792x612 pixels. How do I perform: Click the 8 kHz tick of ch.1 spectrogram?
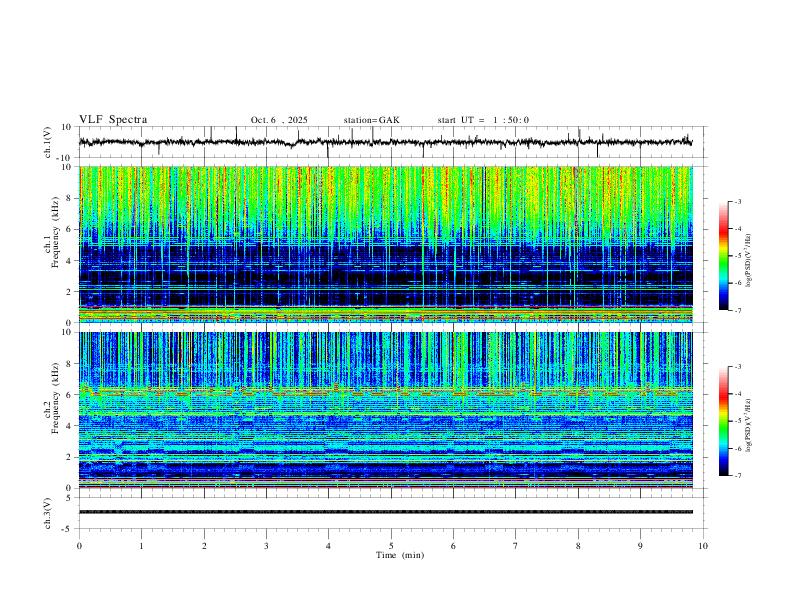click(70, 198)
